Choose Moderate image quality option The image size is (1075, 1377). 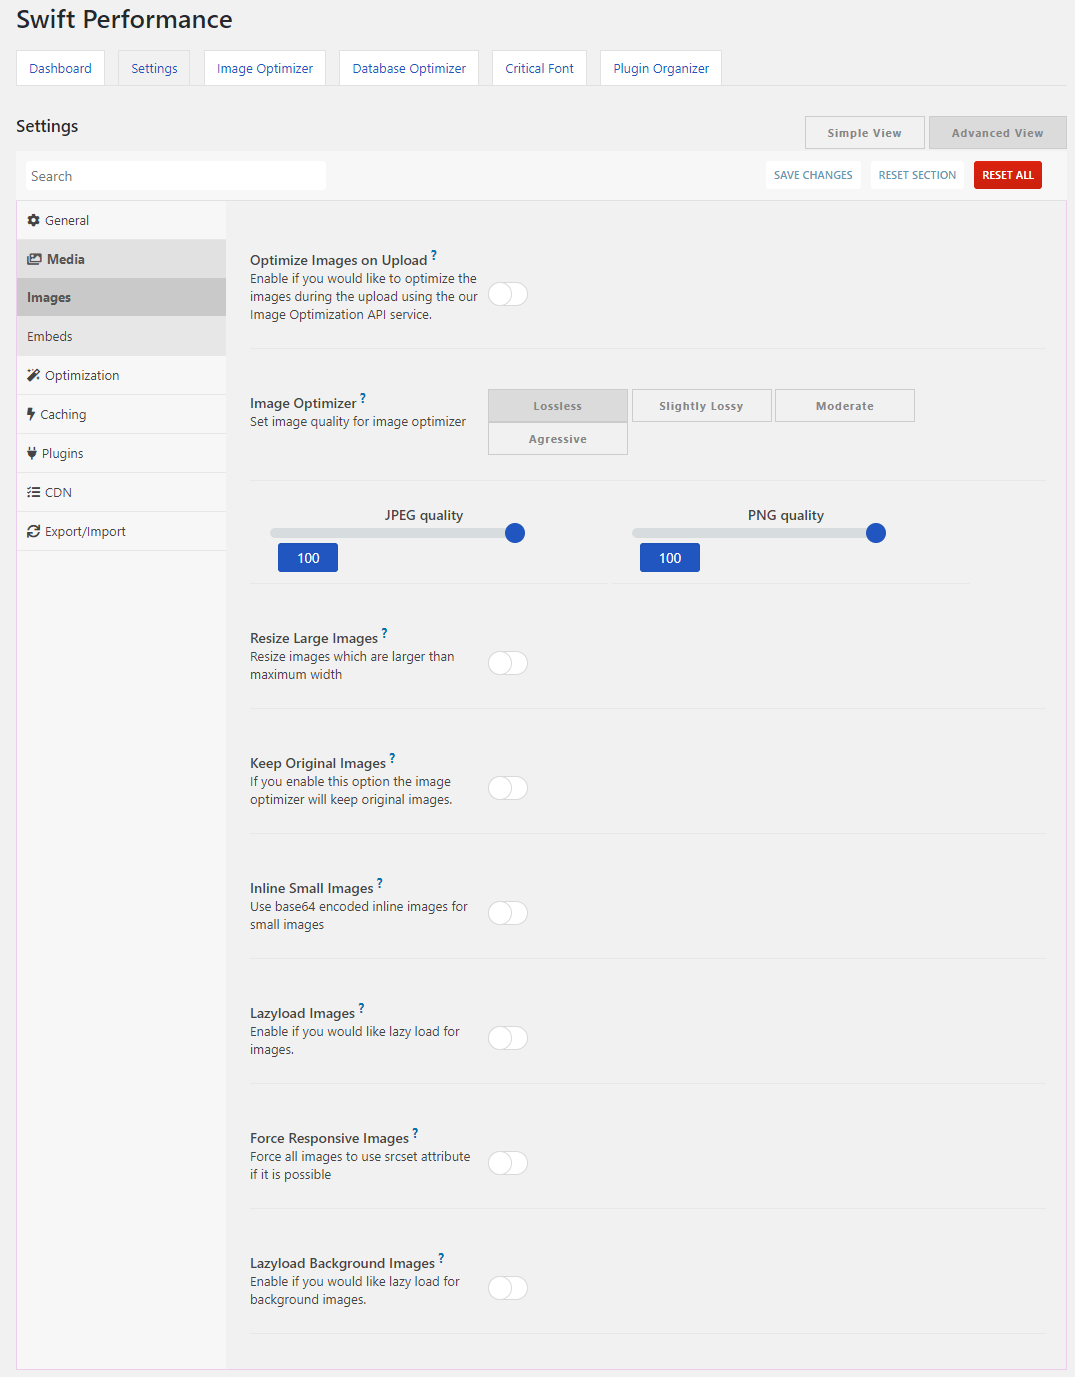coord(845,406)
